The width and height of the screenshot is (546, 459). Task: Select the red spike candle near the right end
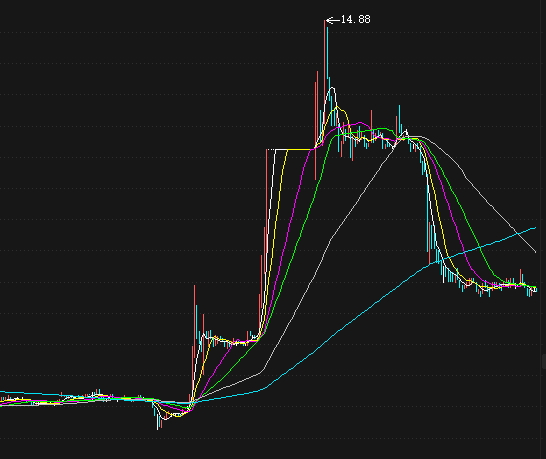(x=521, y=277)
